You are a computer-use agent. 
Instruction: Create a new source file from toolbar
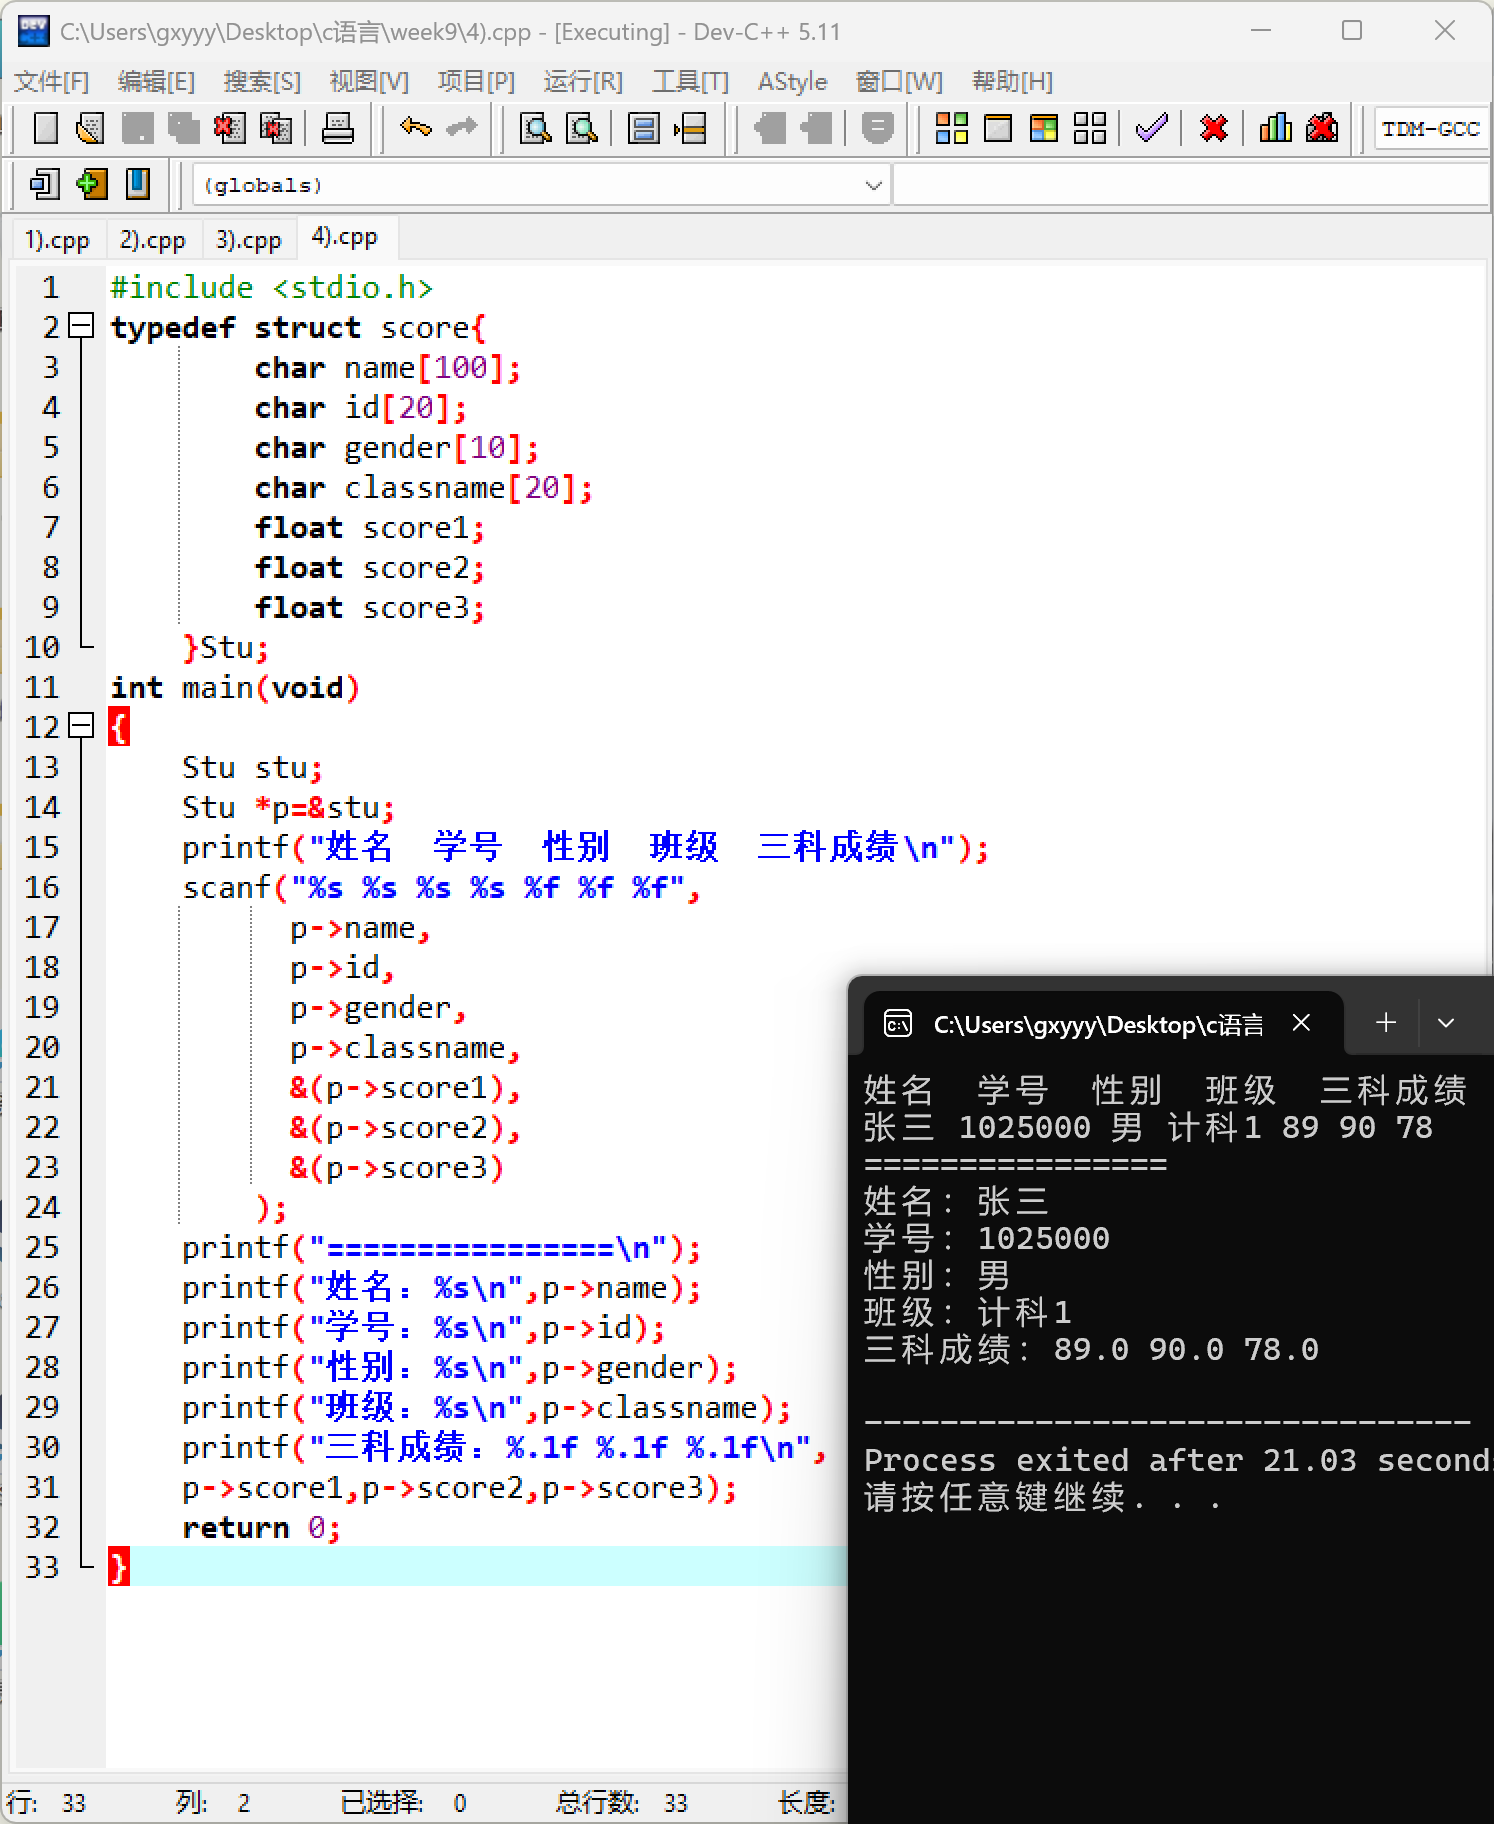46,128
